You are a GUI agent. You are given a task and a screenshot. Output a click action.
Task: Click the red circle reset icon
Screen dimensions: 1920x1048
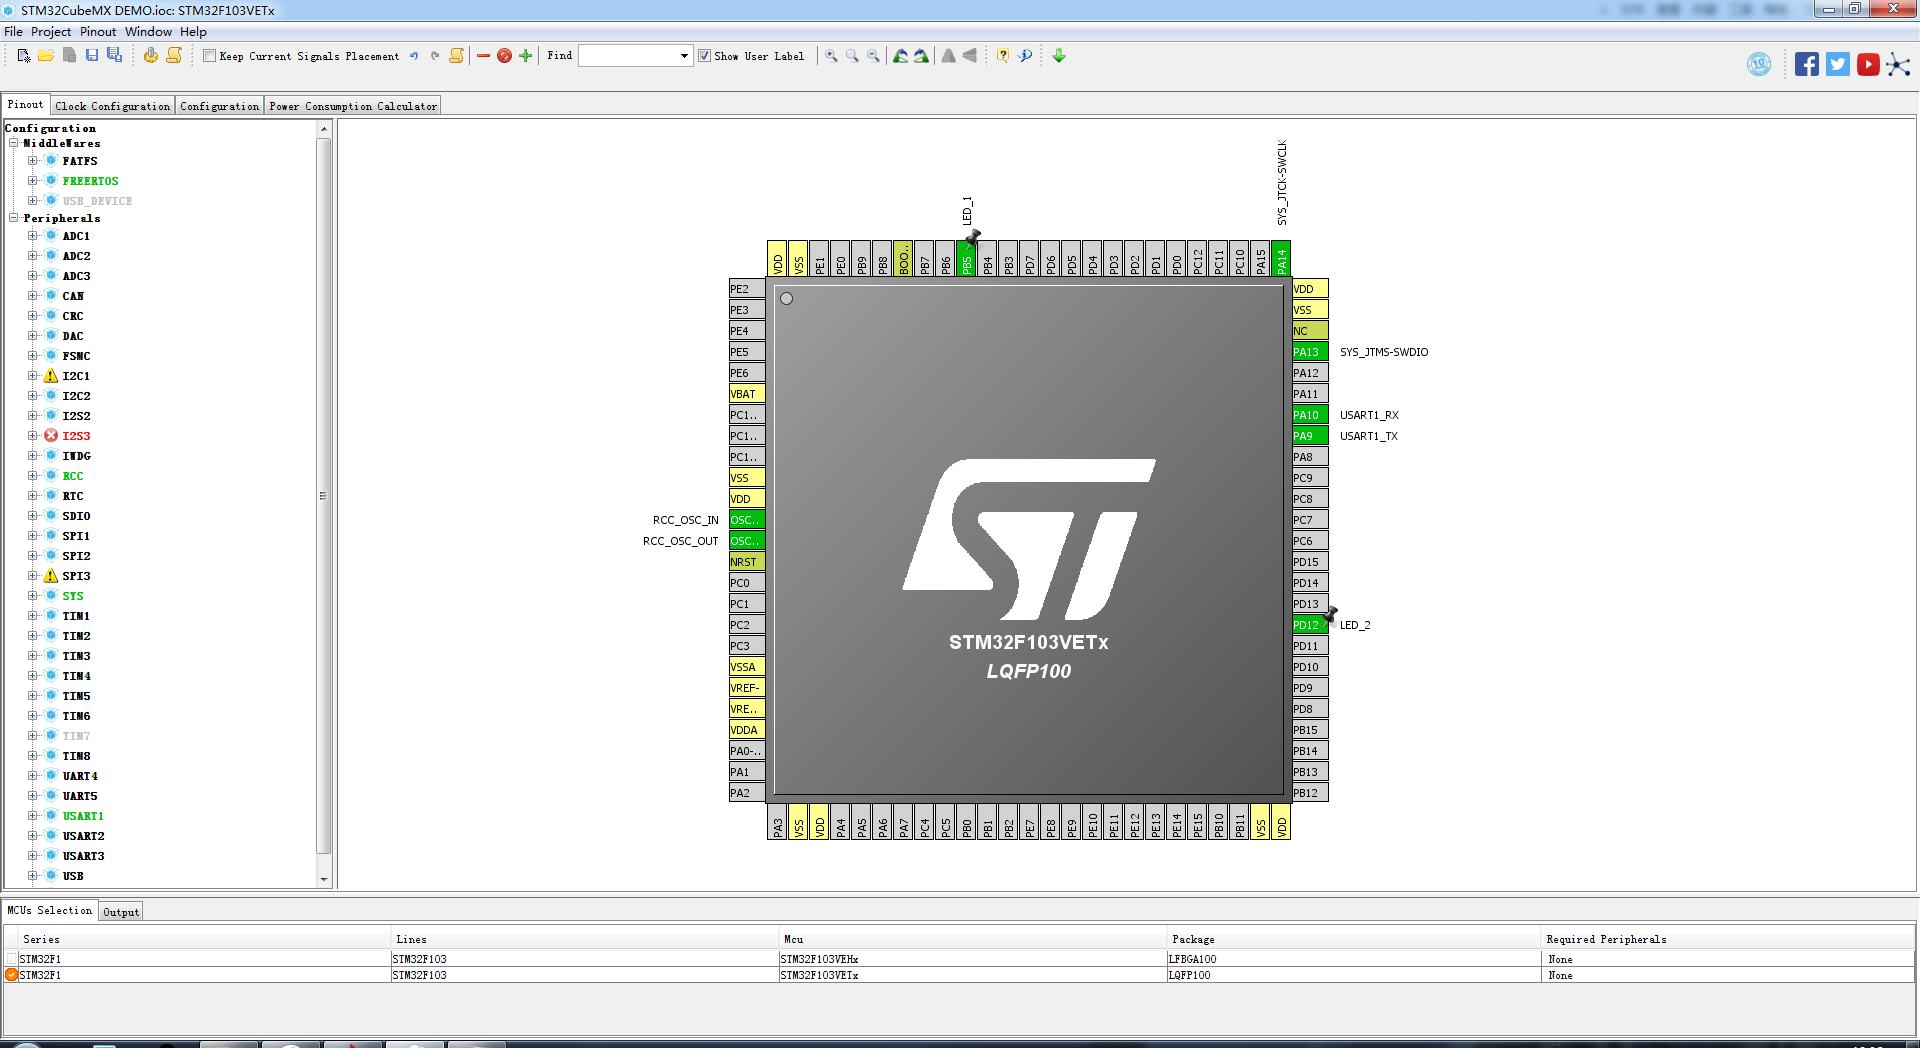click(x=505, y=56)
